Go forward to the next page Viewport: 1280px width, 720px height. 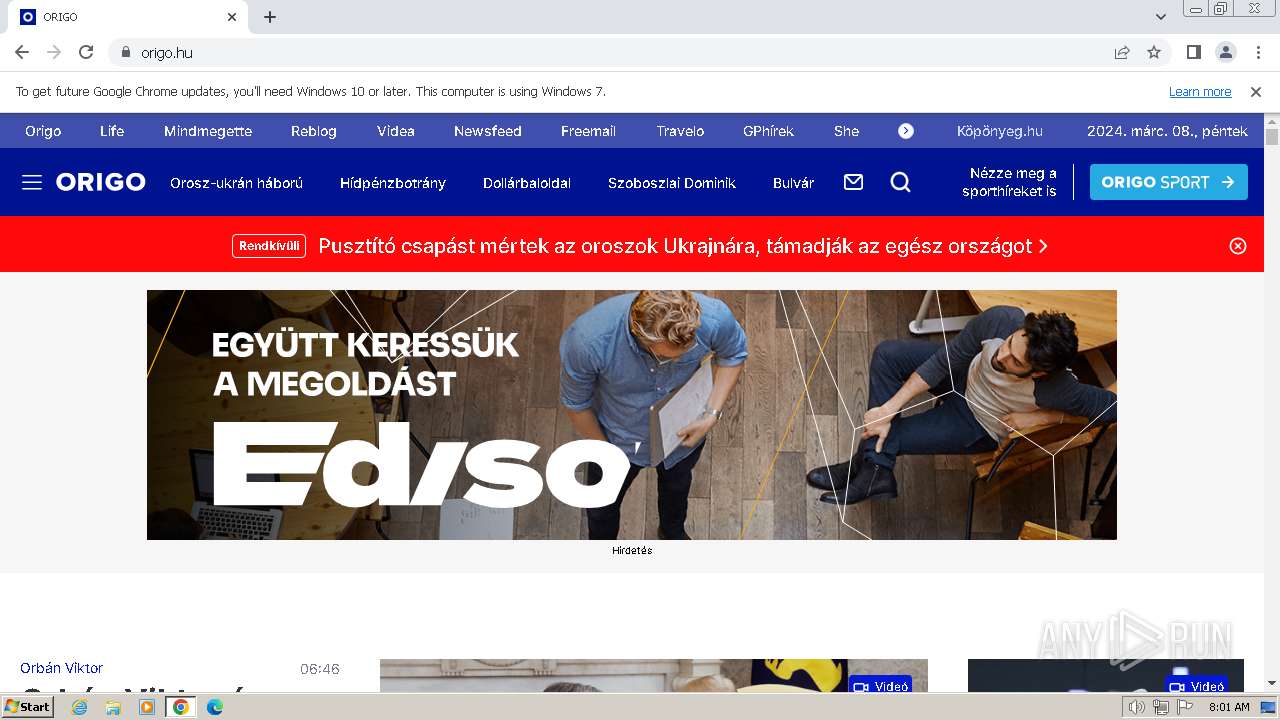point(54,52)
